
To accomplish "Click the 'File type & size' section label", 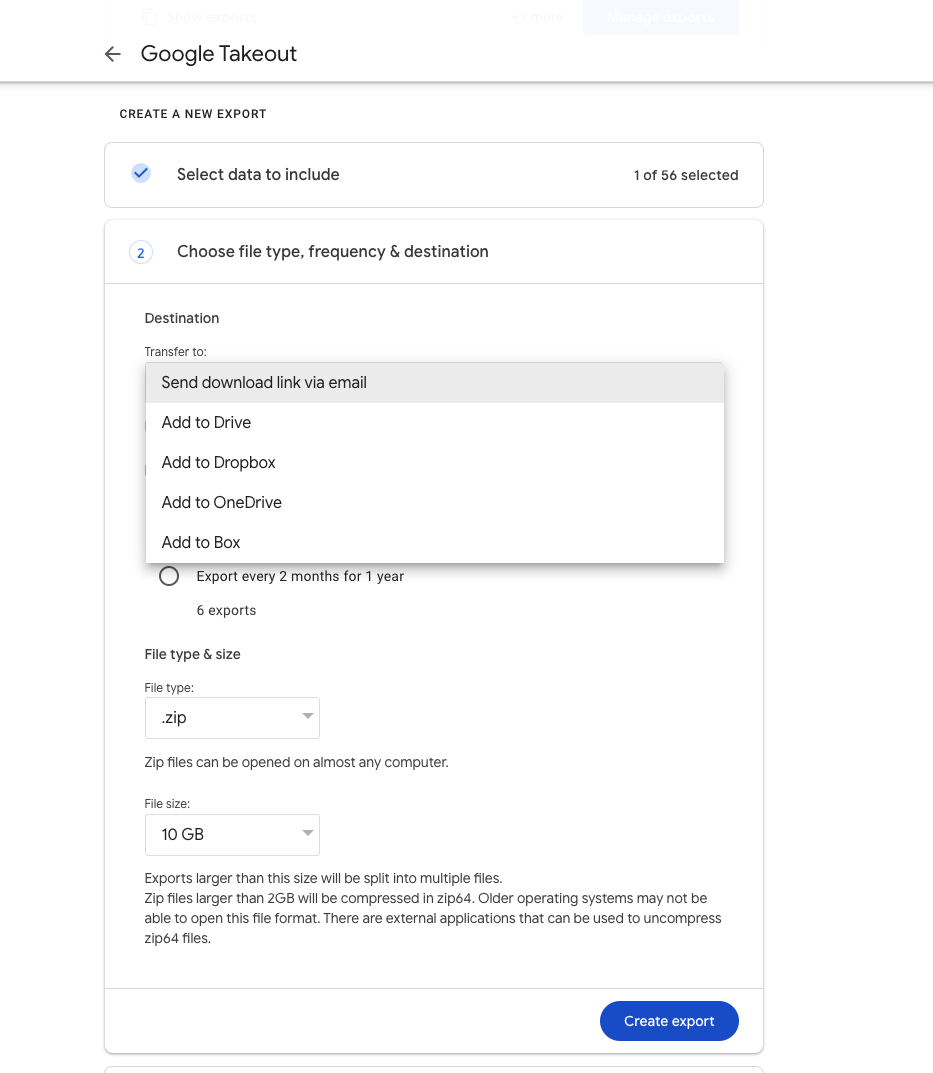I will (x=192, y=654).
